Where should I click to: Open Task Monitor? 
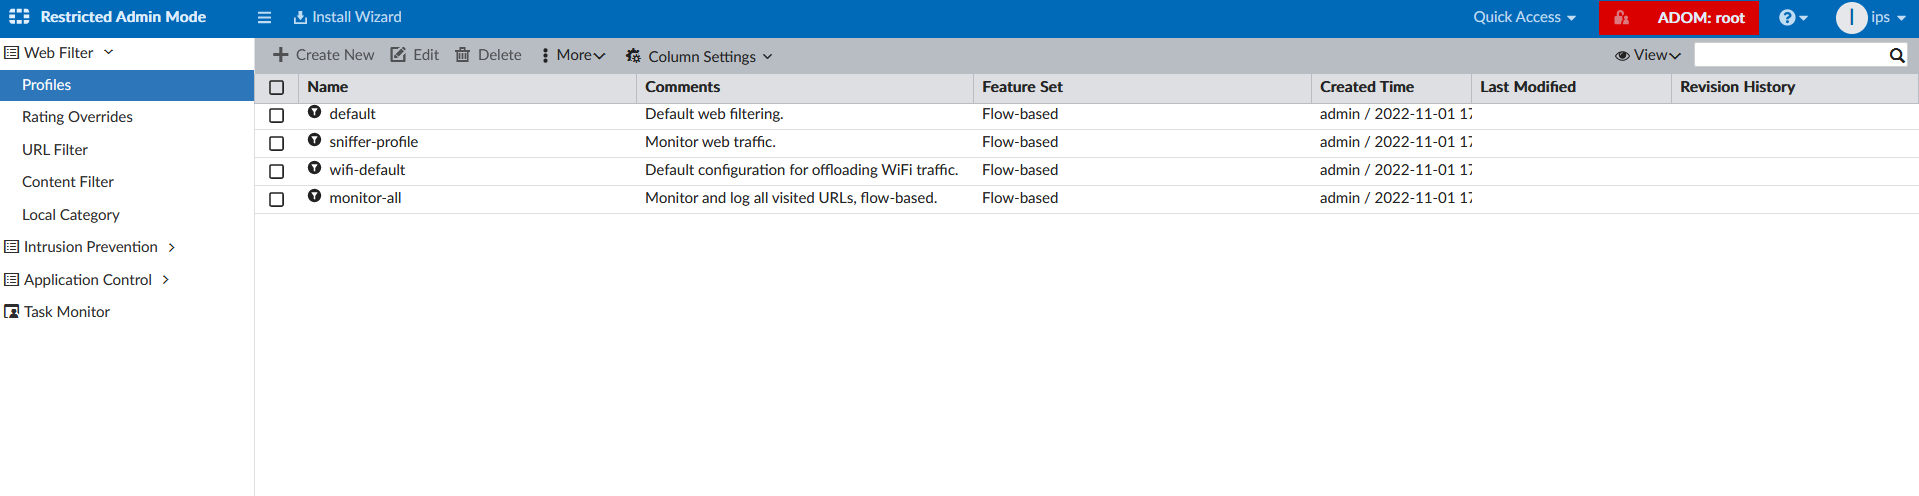coord(67,312)
